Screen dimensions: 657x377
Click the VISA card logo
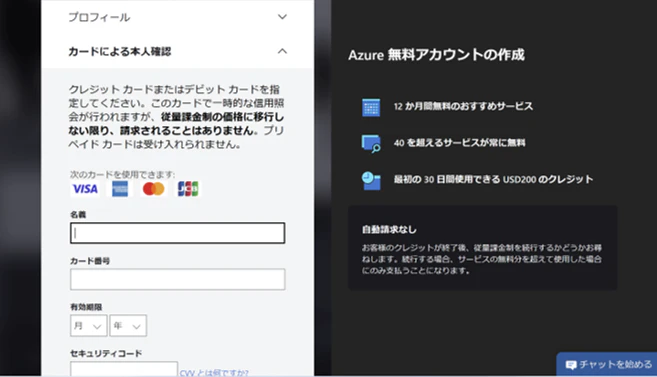coord(85,189)
